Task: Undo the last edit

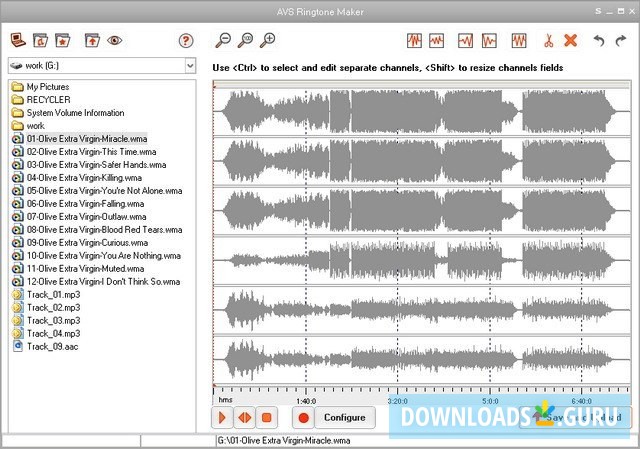Action: click(x=599, y=40)
